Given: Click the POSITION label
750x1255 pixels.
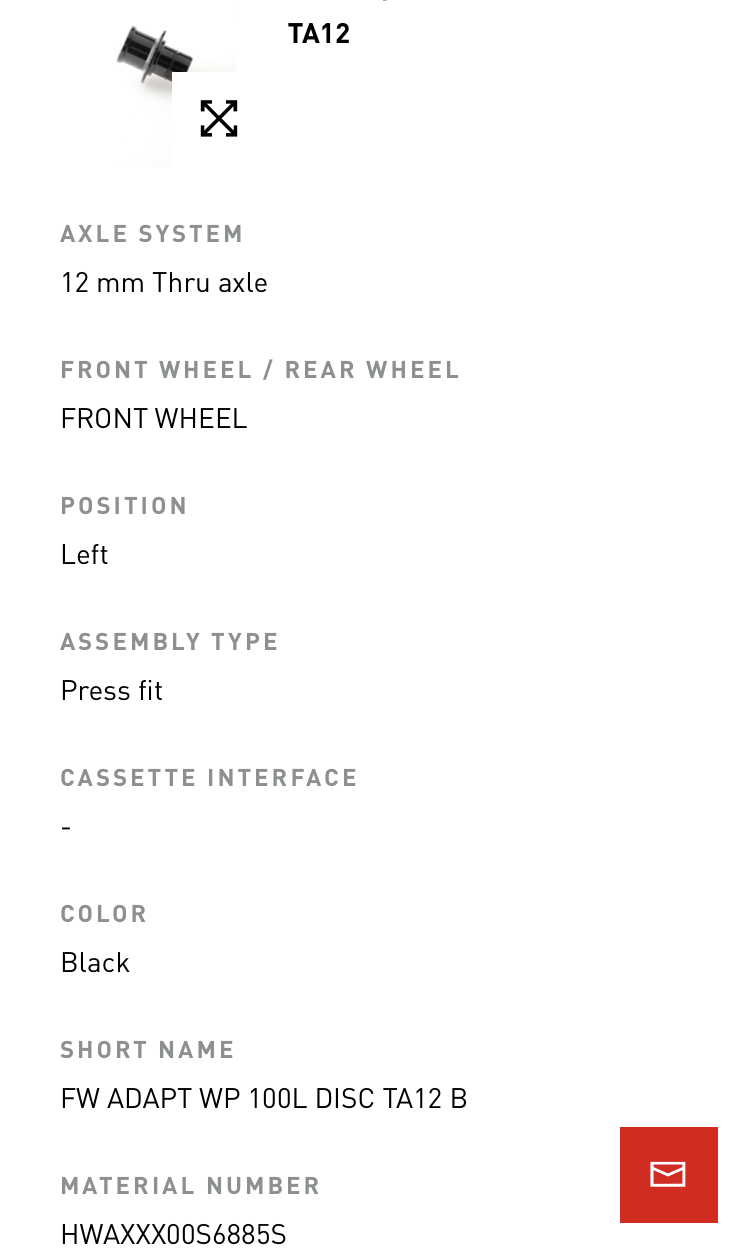Looking at the screenshot, I should pyautogui.click(x=124, y=506).
